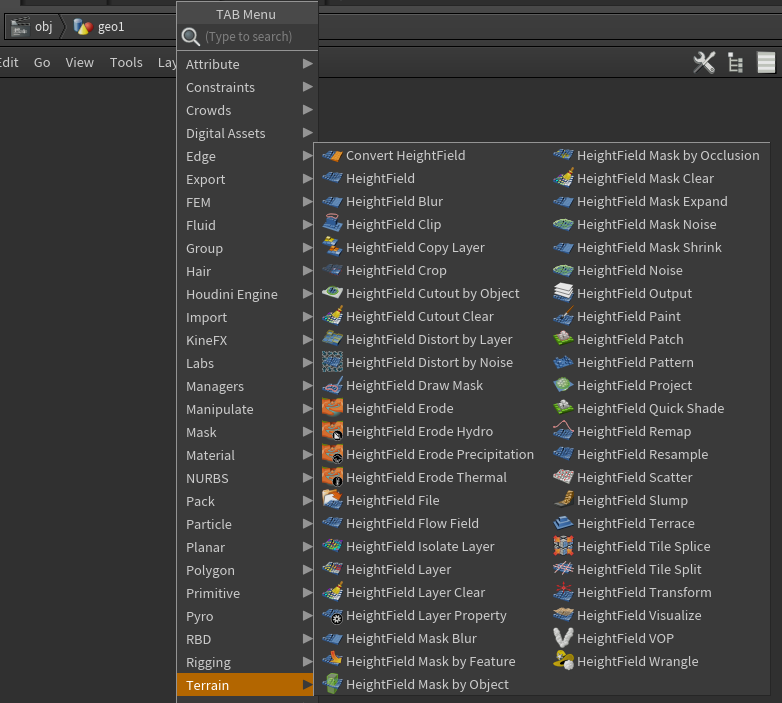Click the obj path button
The image size is (782, 703).
(32, 26)
